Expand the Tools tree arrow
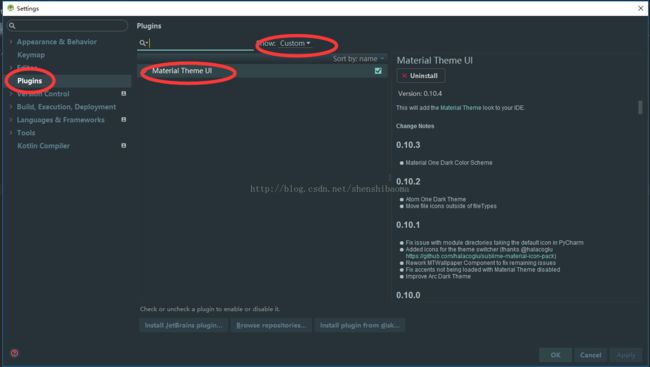The image size is (650, 367). [x=11, y=133]
